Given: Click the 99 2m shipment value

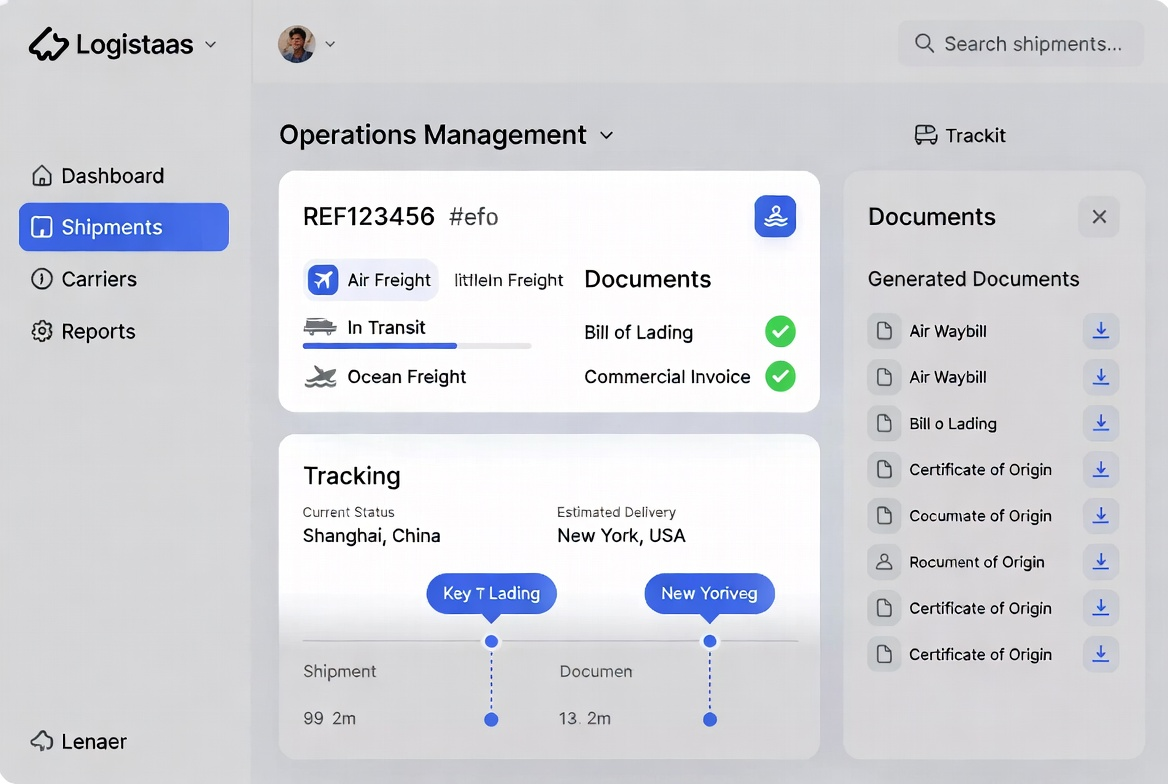Looking at the screenshot, I should (x=329, y=718).
